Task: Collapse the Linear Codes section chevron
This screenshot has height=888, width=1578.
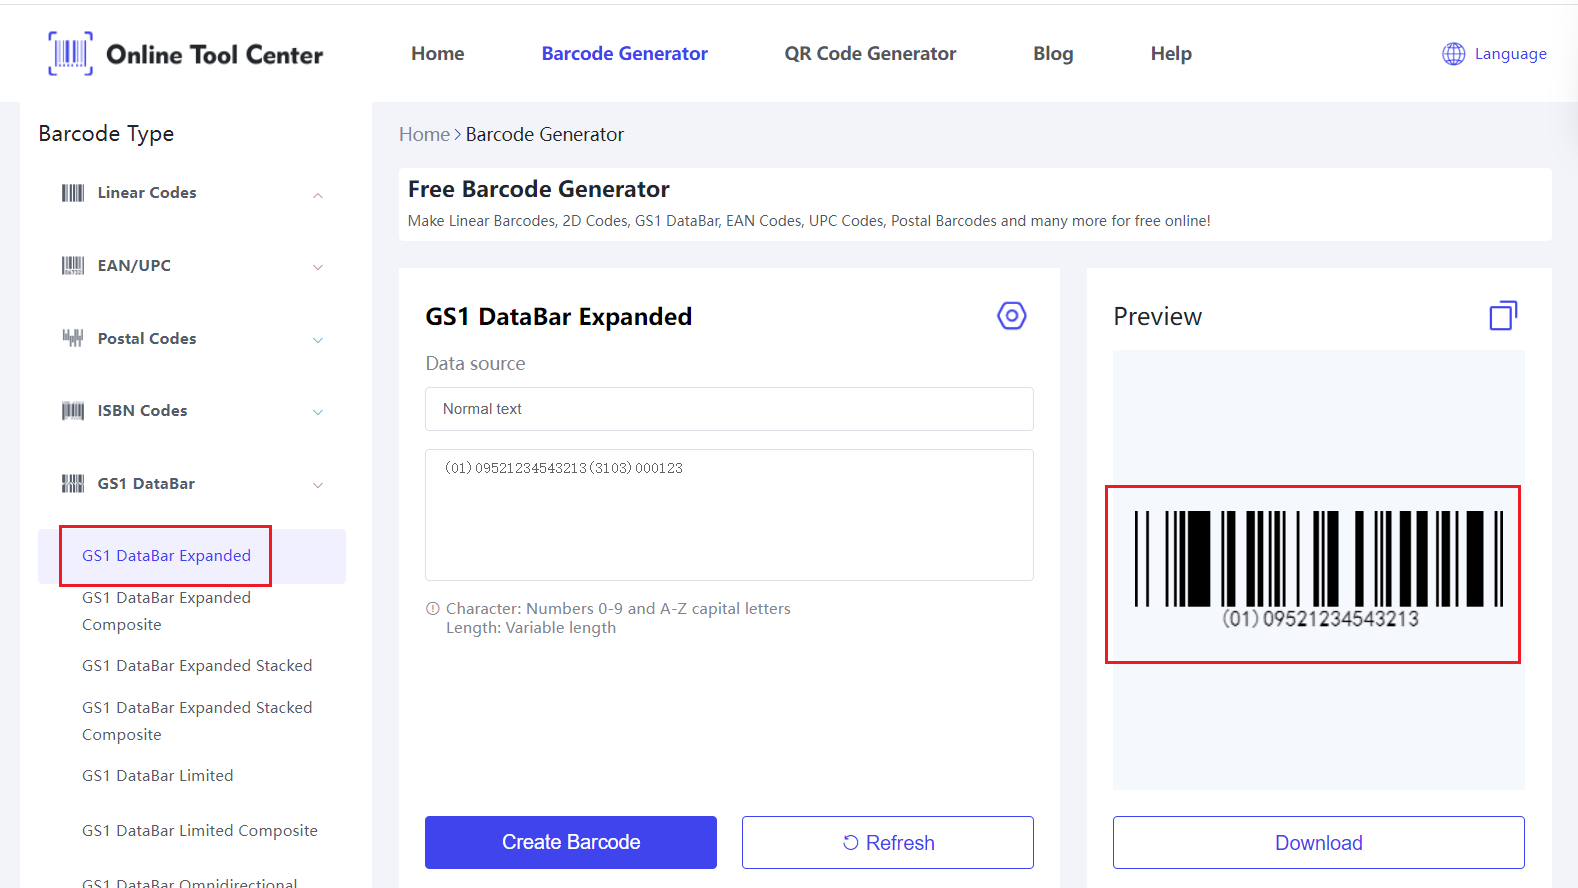Action: tap(318, 195)
